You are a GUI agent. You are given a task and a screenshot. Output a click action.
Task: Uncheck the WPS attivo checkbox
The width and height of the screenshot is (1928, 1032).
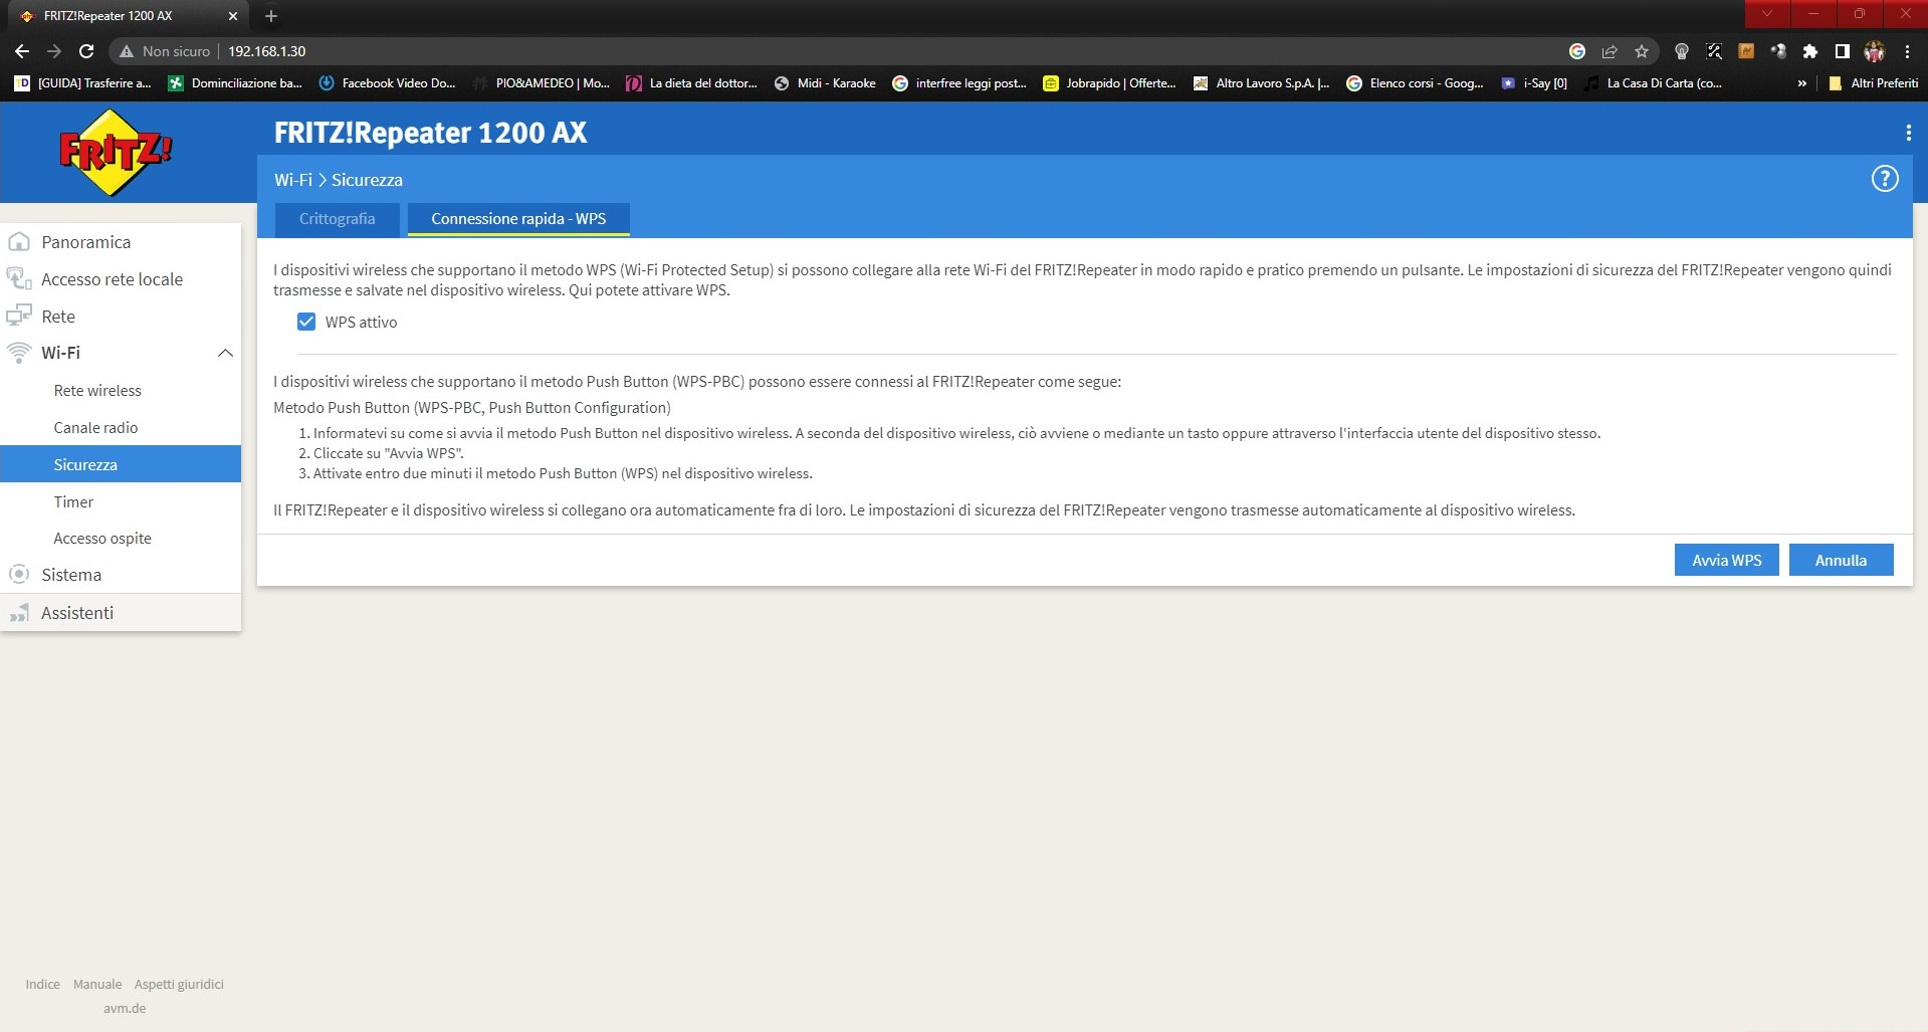306,322
